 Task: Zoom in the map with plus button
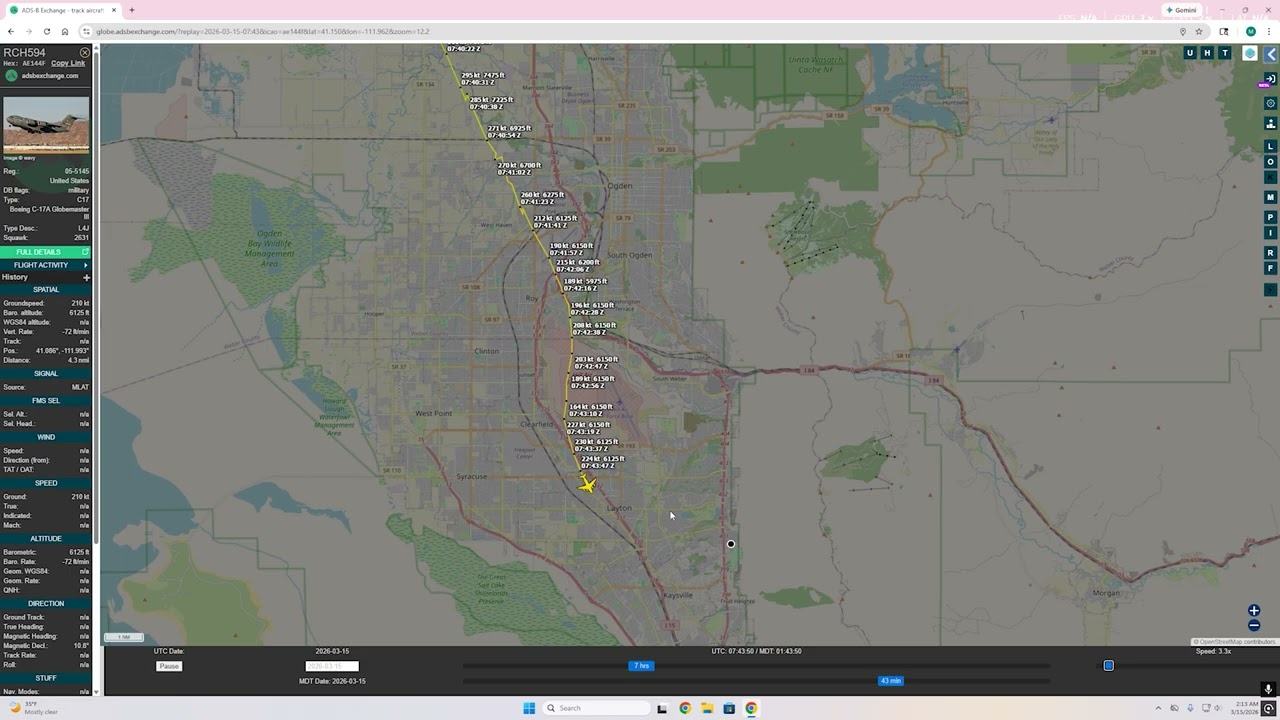tap(1254, 611)
